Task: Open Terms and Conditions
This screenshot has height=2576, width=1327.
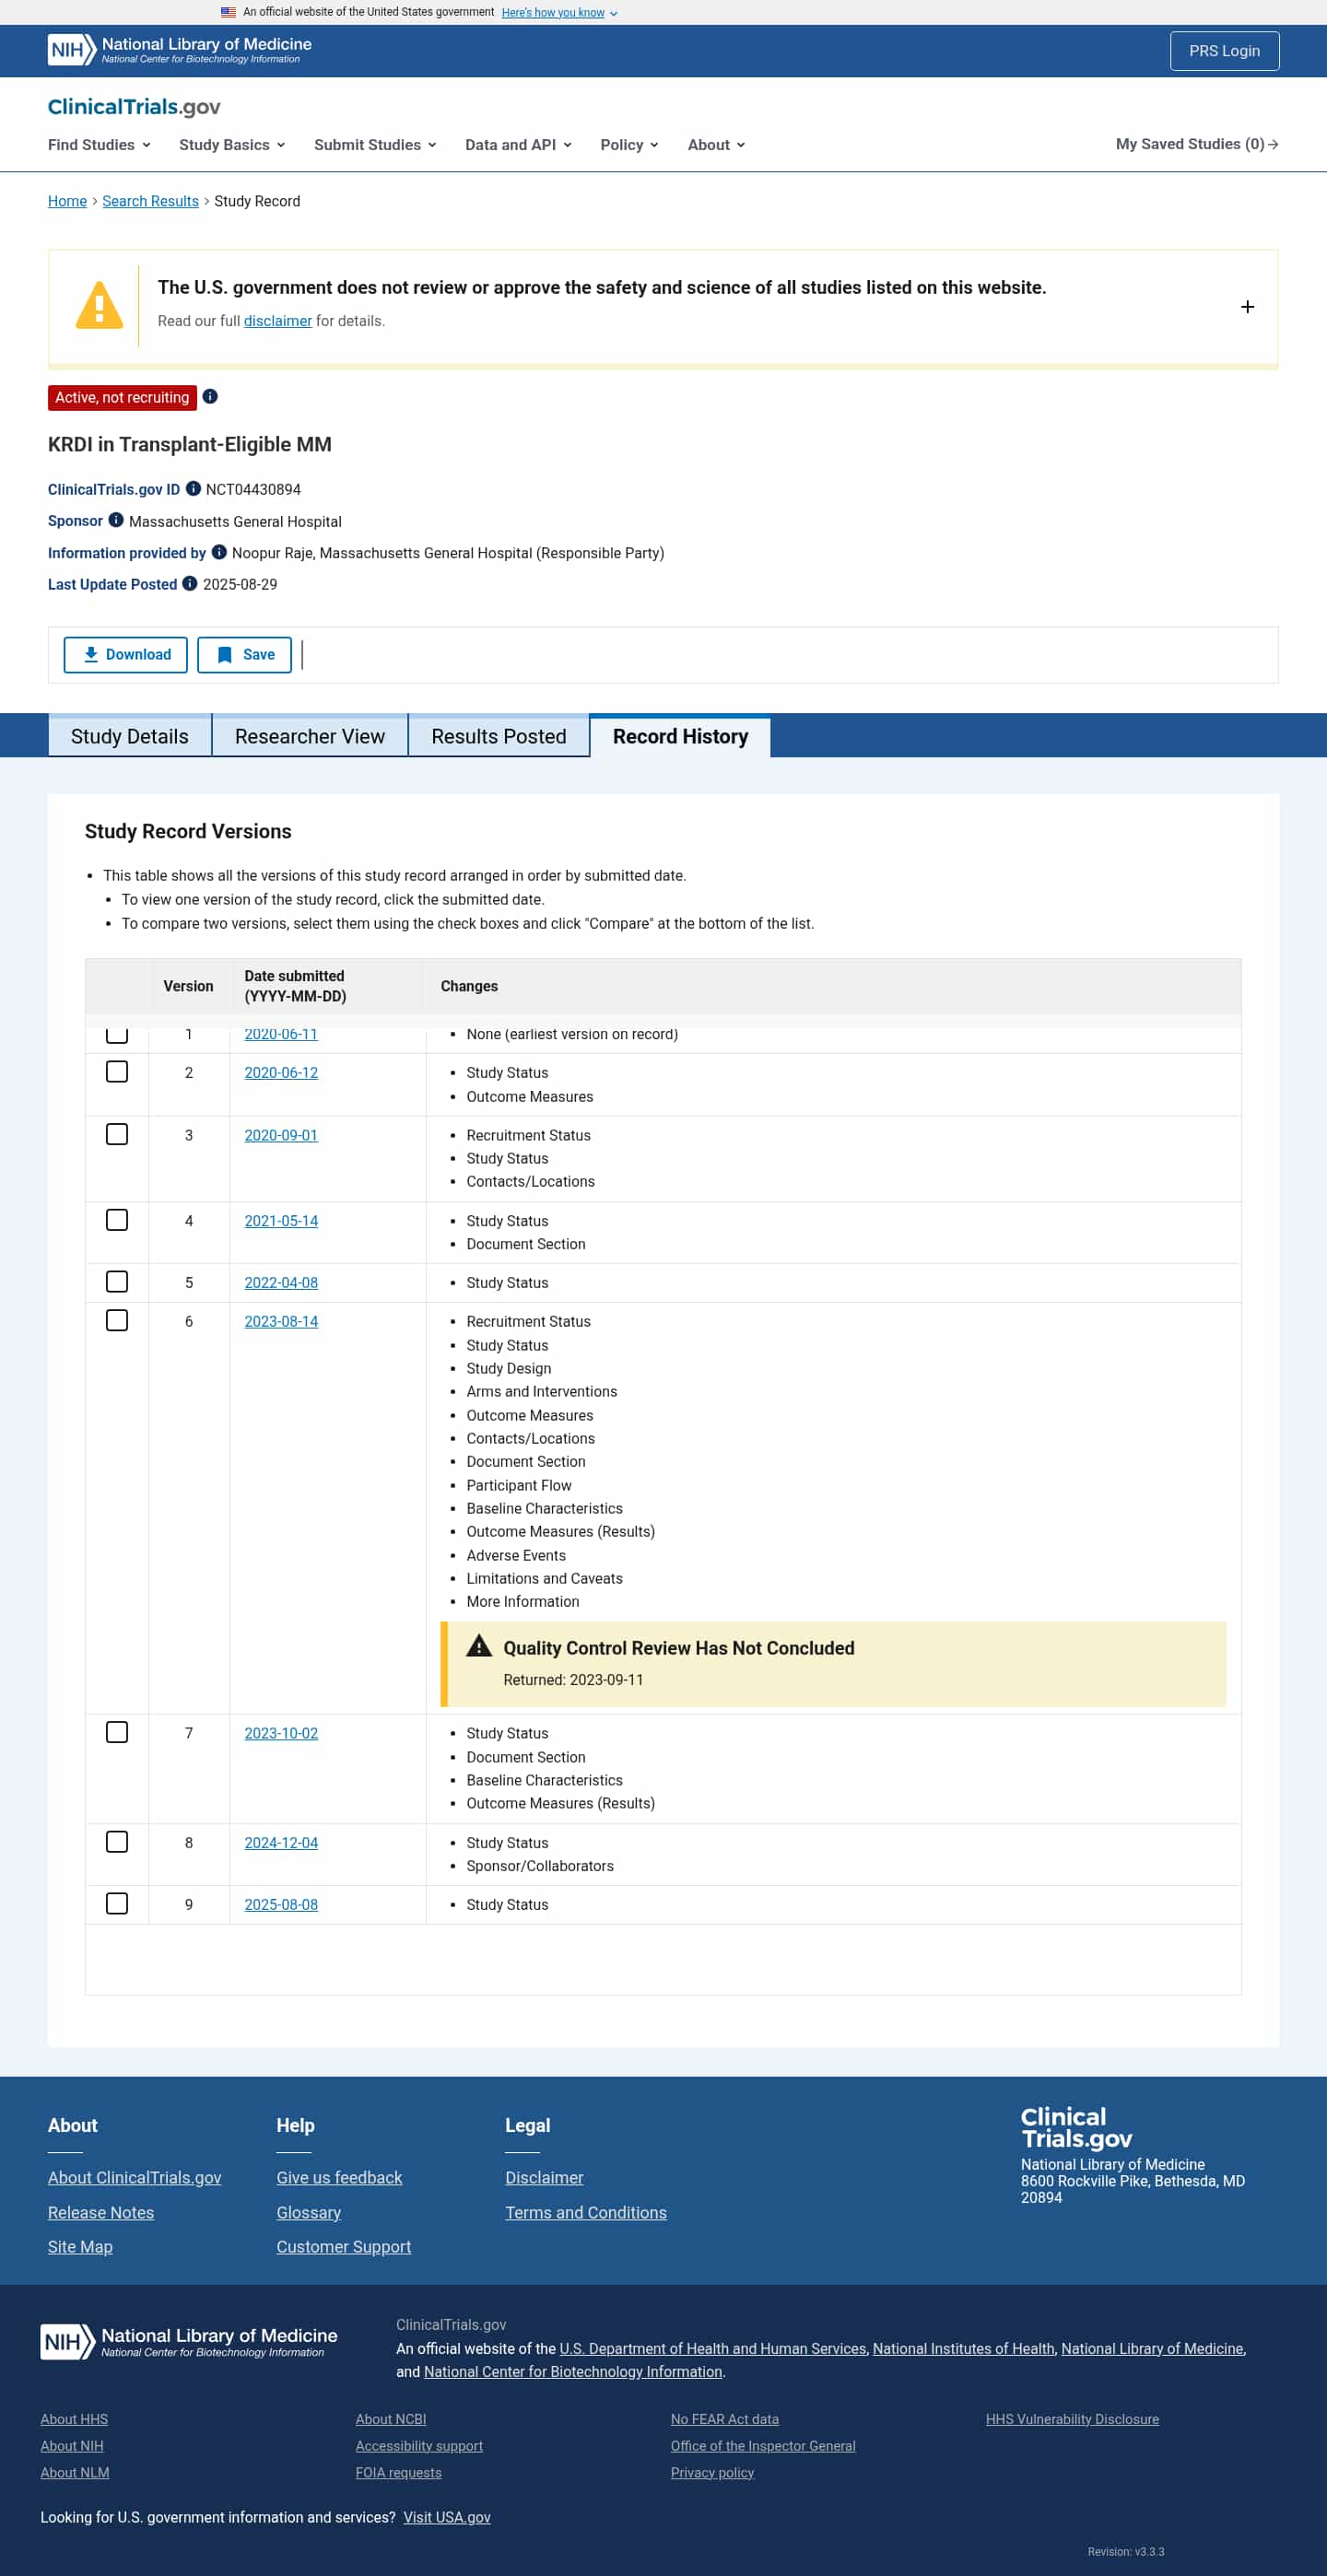Action: [586, 2212]
